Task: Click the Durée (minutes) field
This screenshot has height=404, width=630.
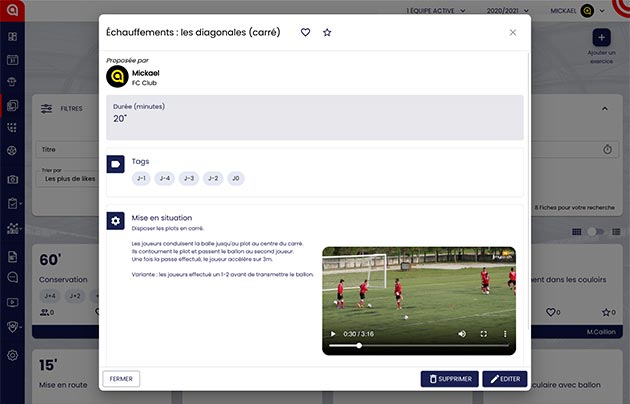Action: 315,117
